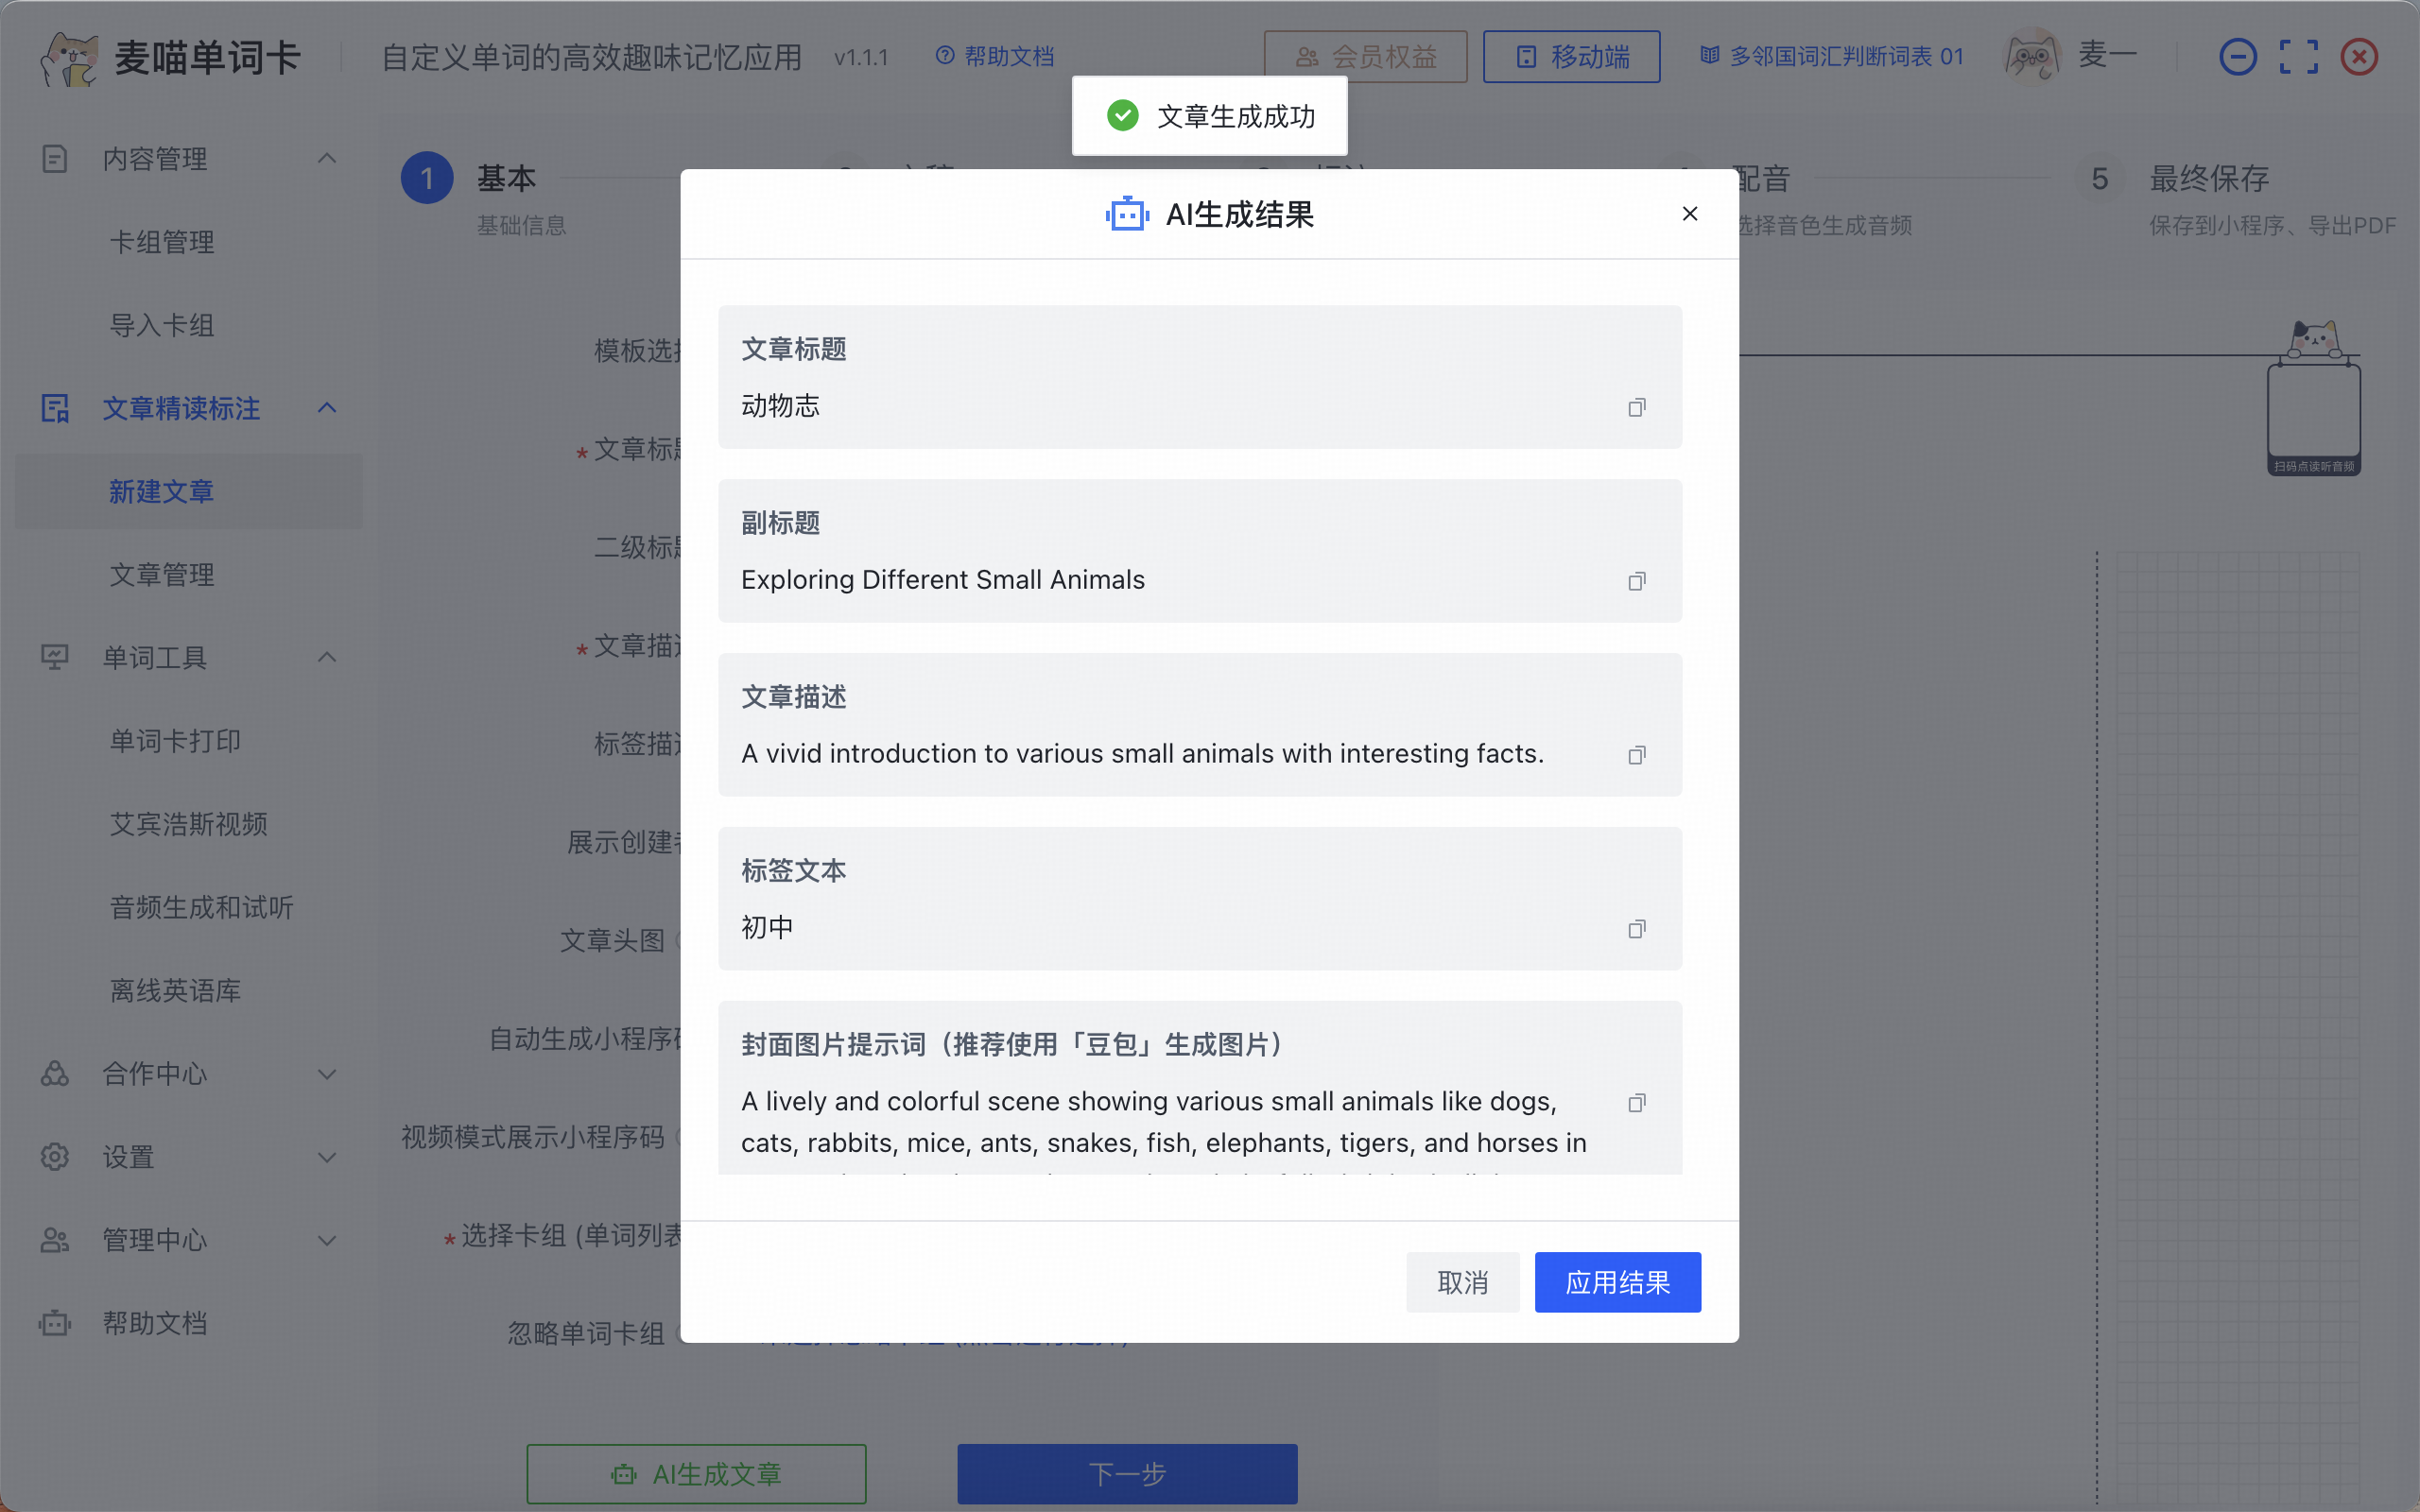The height and width of the screenshot is (1512, 2420).
Task: Open the 帮助文档 link in header
Action: click(x=996, y=57)
